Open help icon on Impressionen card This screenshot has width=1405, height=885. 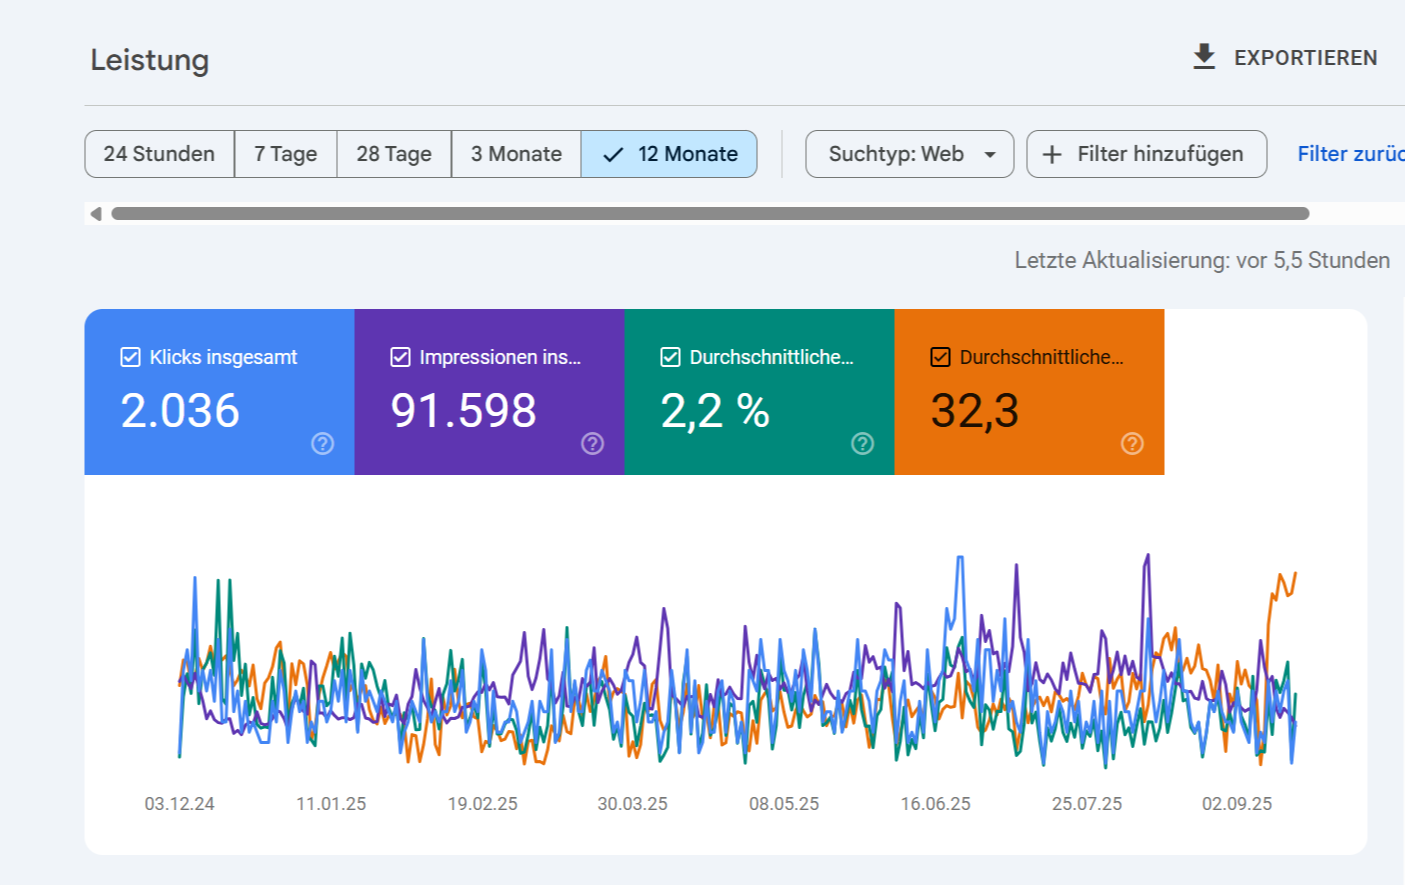[592, 443]
